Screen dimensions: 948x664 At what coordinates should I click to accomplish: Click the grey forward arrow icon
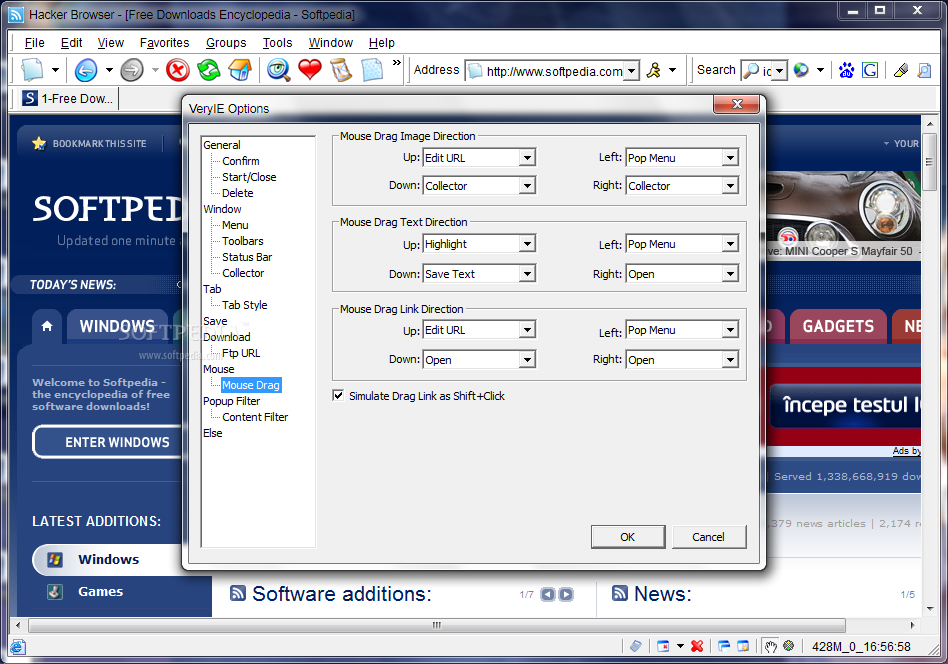pos(131,70)
